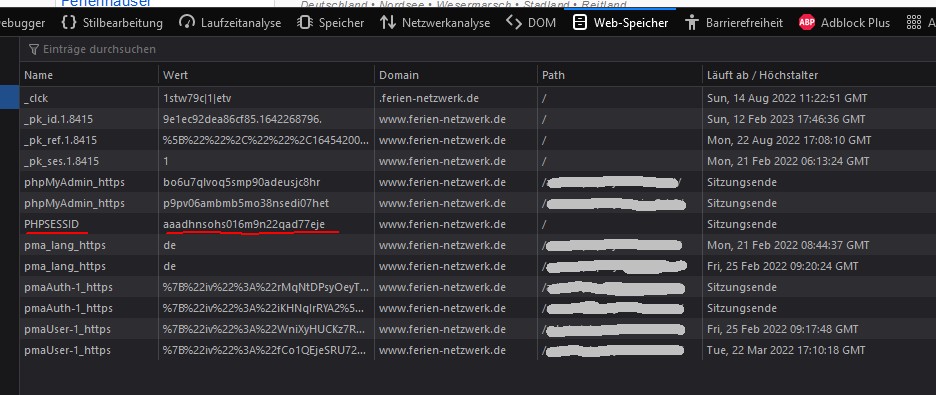
Task: Click value p9pv06ambmb5mo38nsedi07het
Action: (246, 203)
